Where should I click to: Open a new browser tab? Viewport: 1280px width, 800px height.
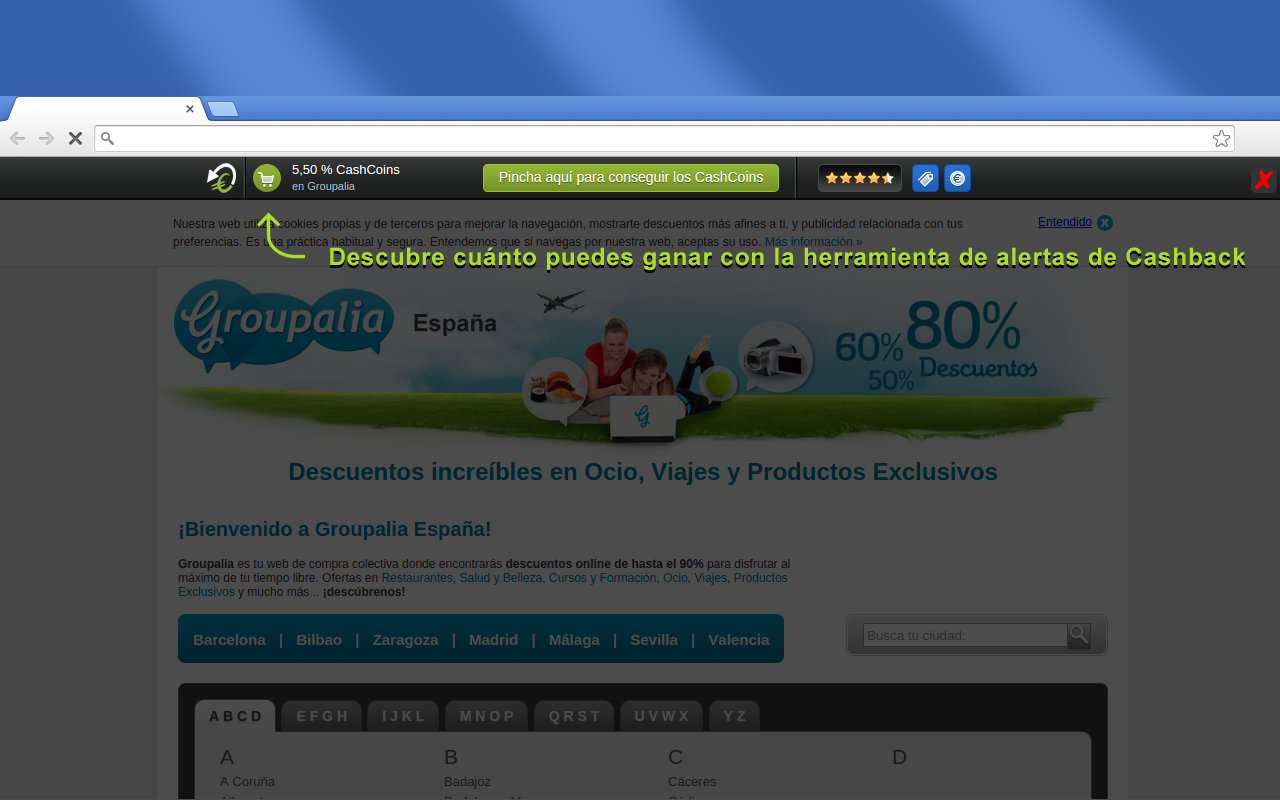coord(222,109)
